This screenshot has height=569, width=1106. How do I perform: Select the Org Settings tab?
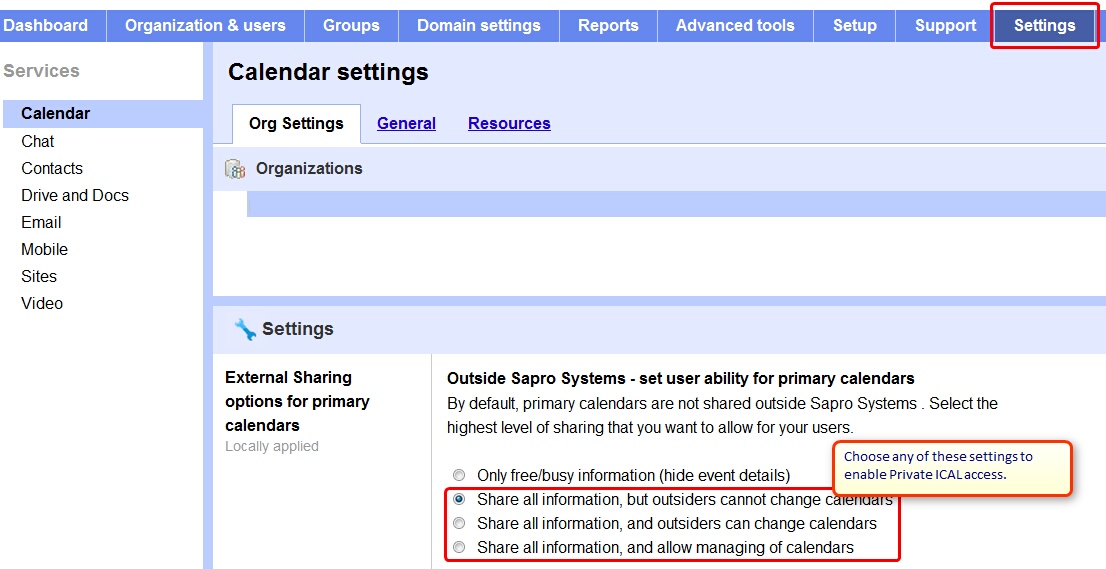pos(296,124)
